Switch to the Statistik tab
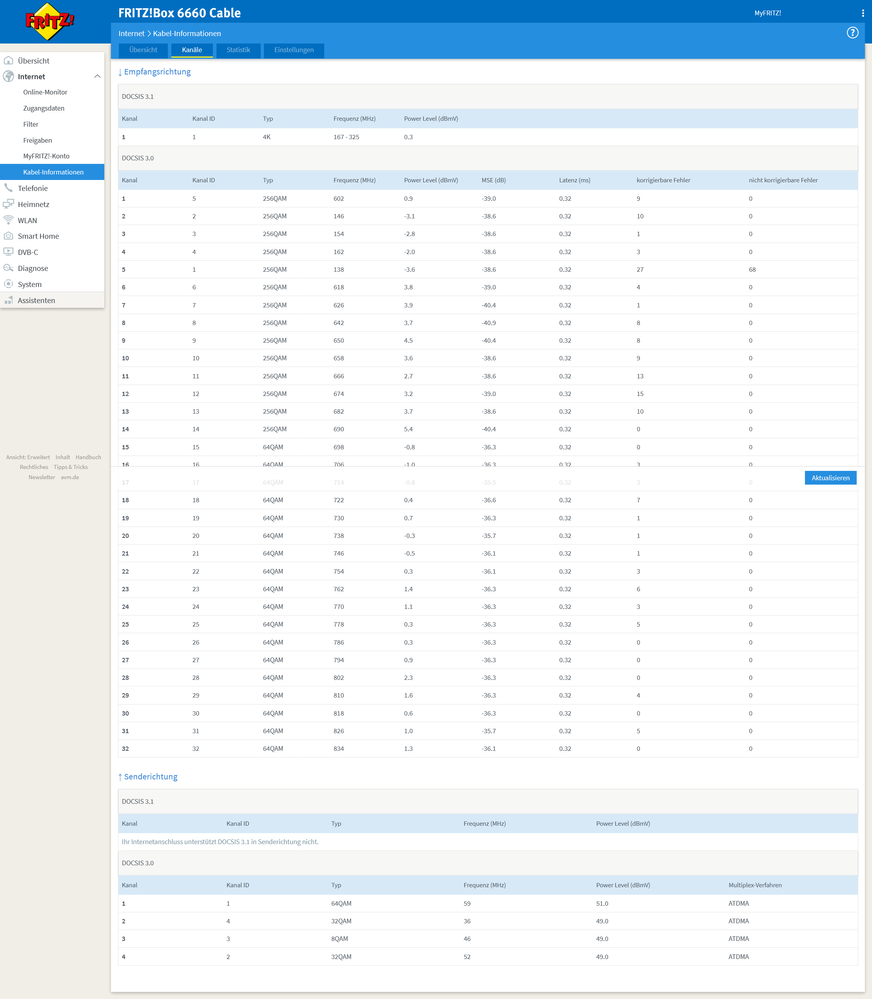The width and height of the screenshot is (872, 999). click(x=238, y=50)
